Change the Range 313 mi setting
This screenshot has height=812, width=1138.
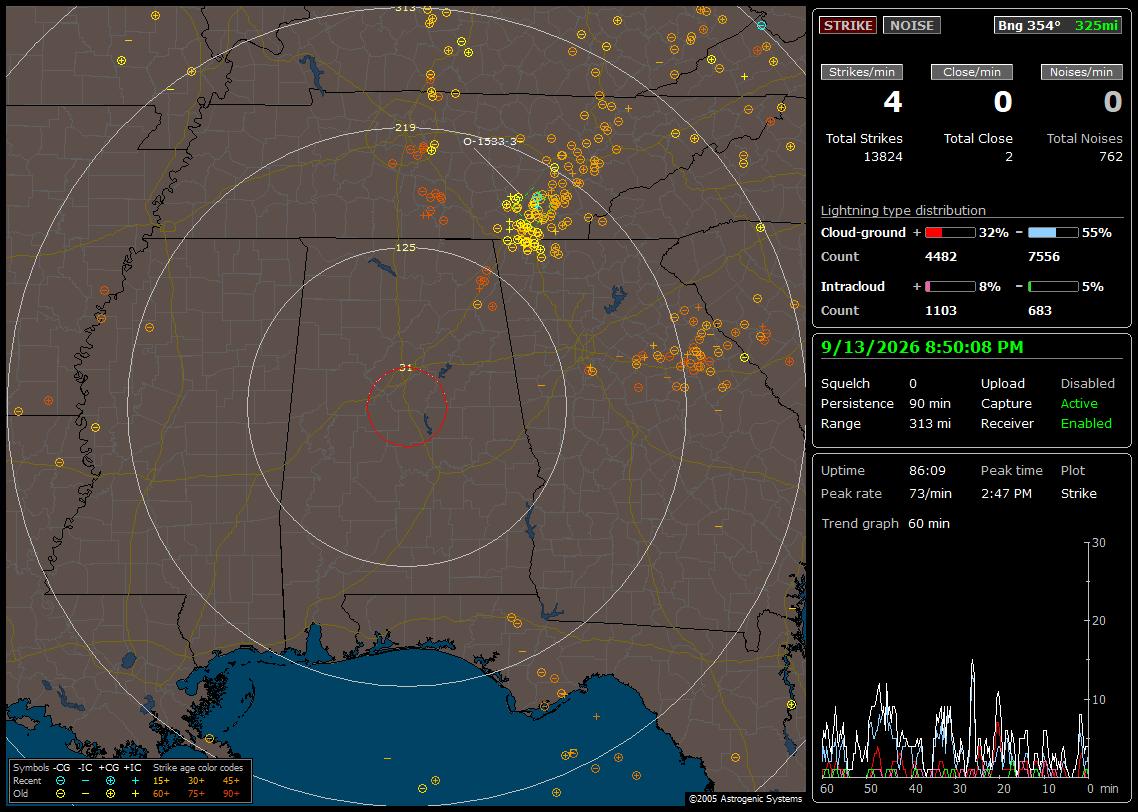(930, 424)
